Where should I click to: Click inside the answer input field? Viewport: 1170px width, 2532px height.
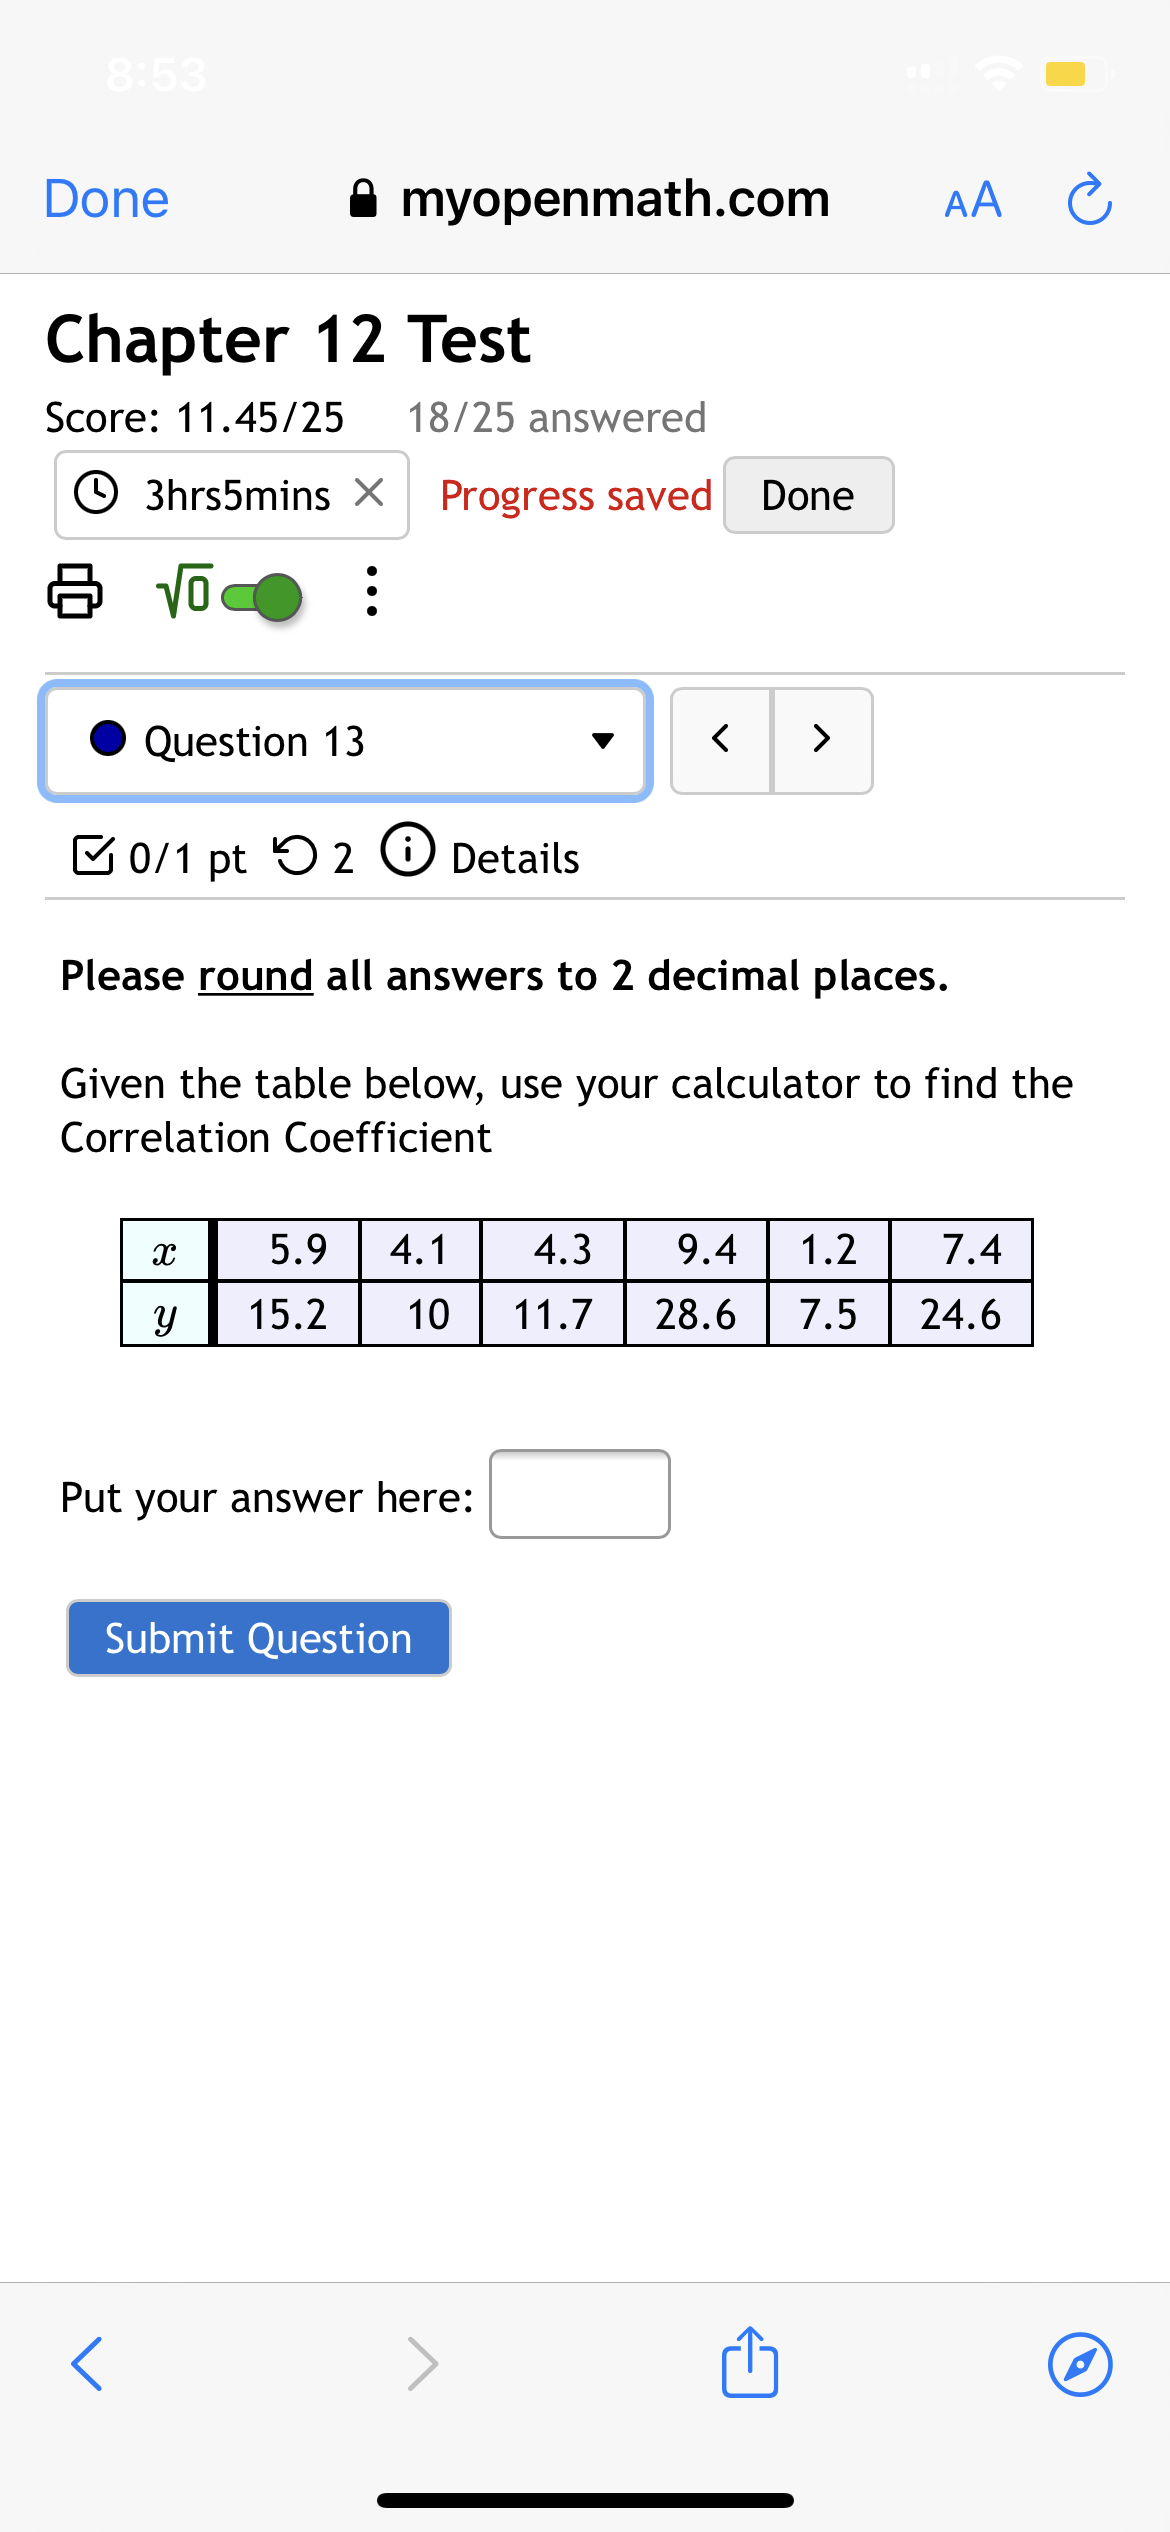point(578,1493)
